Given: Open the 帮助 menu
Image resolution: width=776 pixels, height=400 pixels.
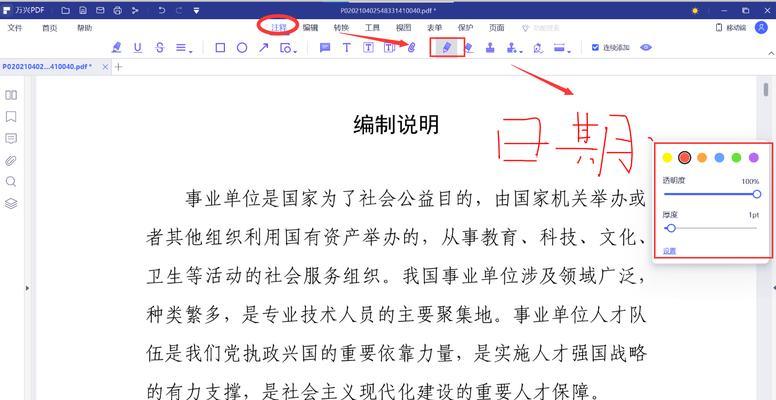Looking at the screenshot, I should click(x=85, y=28).
